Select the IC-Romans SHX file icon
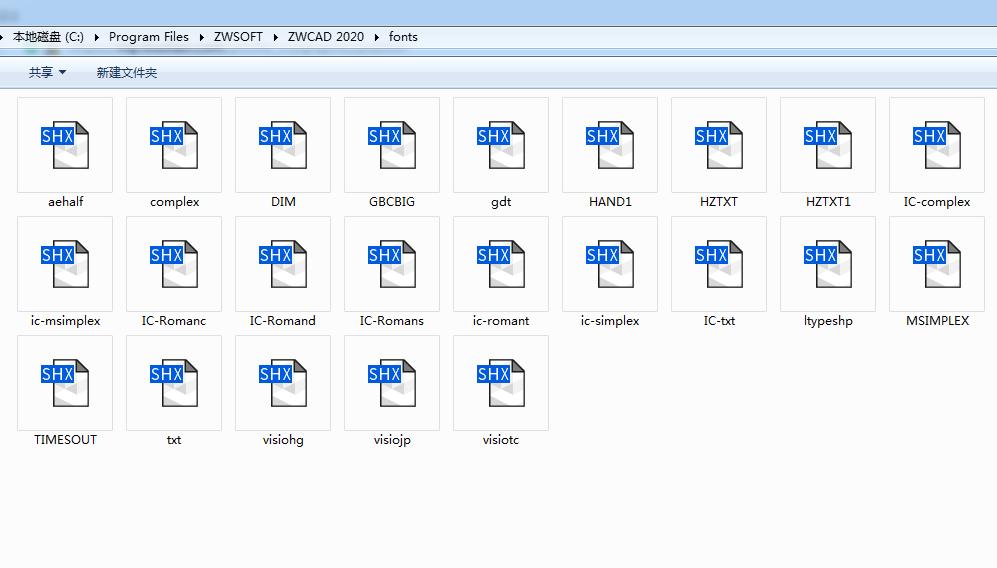This screenshot has width=997, height=568. pos(392,264)
